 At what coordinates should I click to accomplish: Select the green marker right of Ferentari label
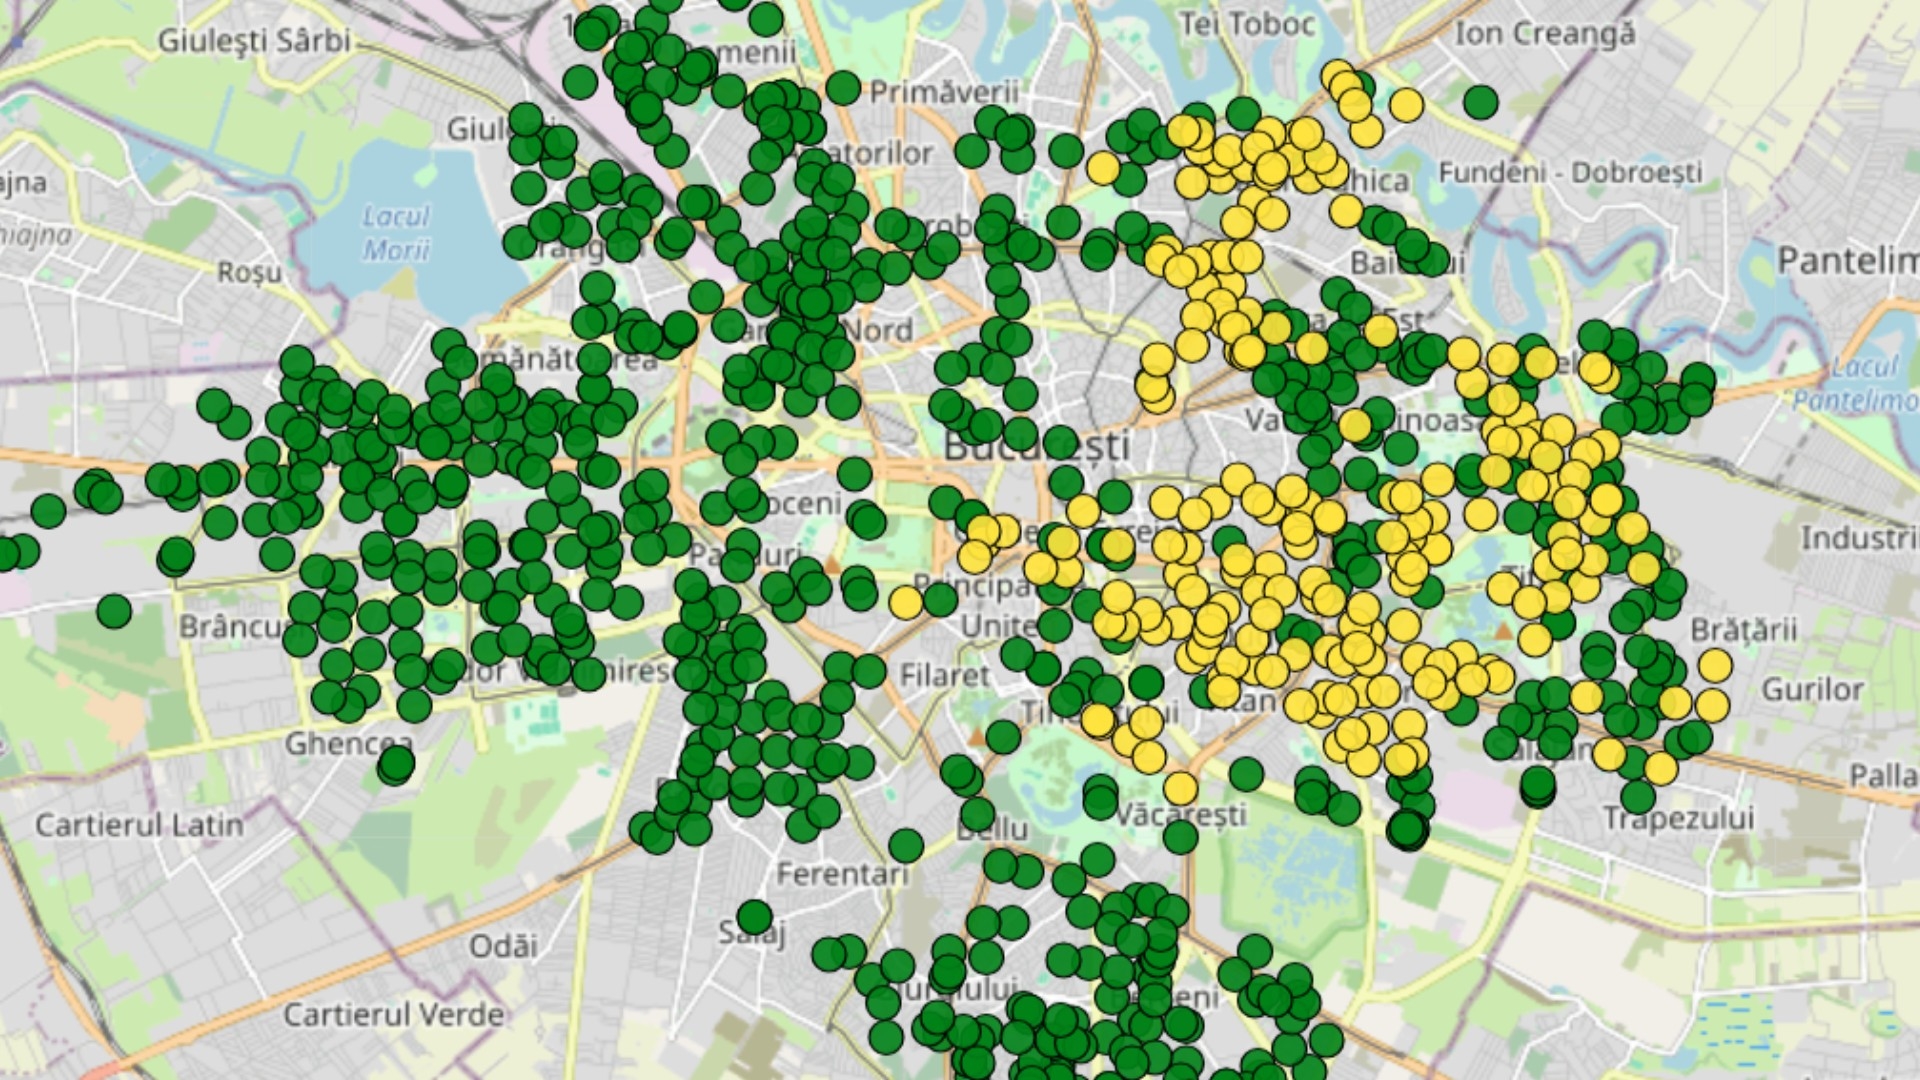point(905,846)
